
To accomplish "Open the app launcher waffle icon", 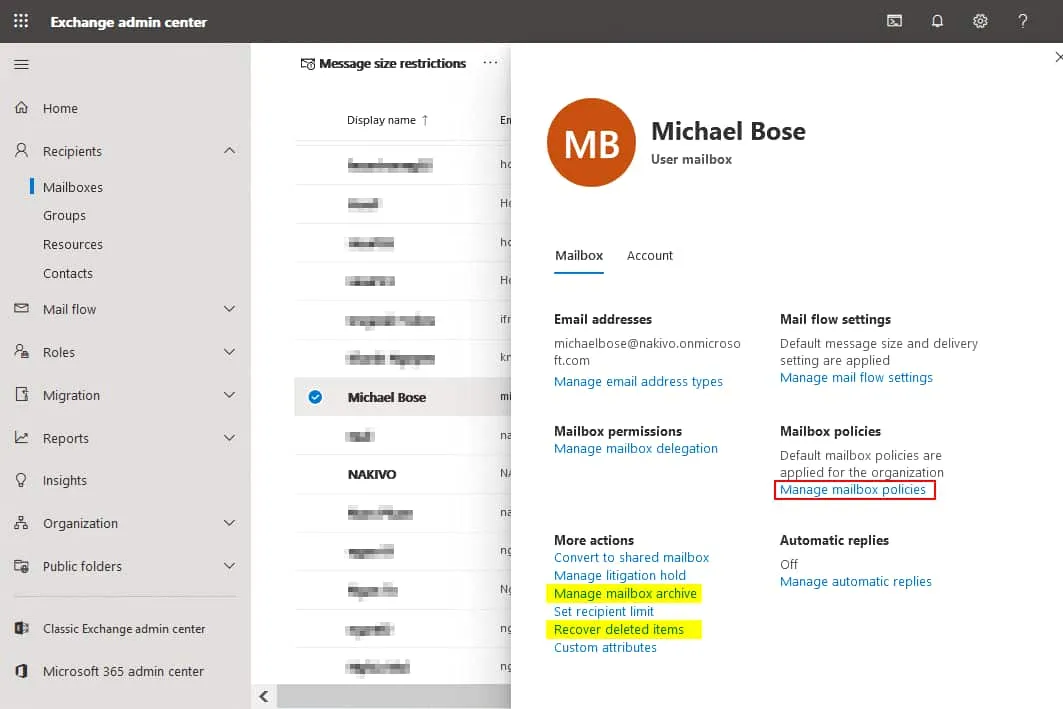I will coord(21,21).
